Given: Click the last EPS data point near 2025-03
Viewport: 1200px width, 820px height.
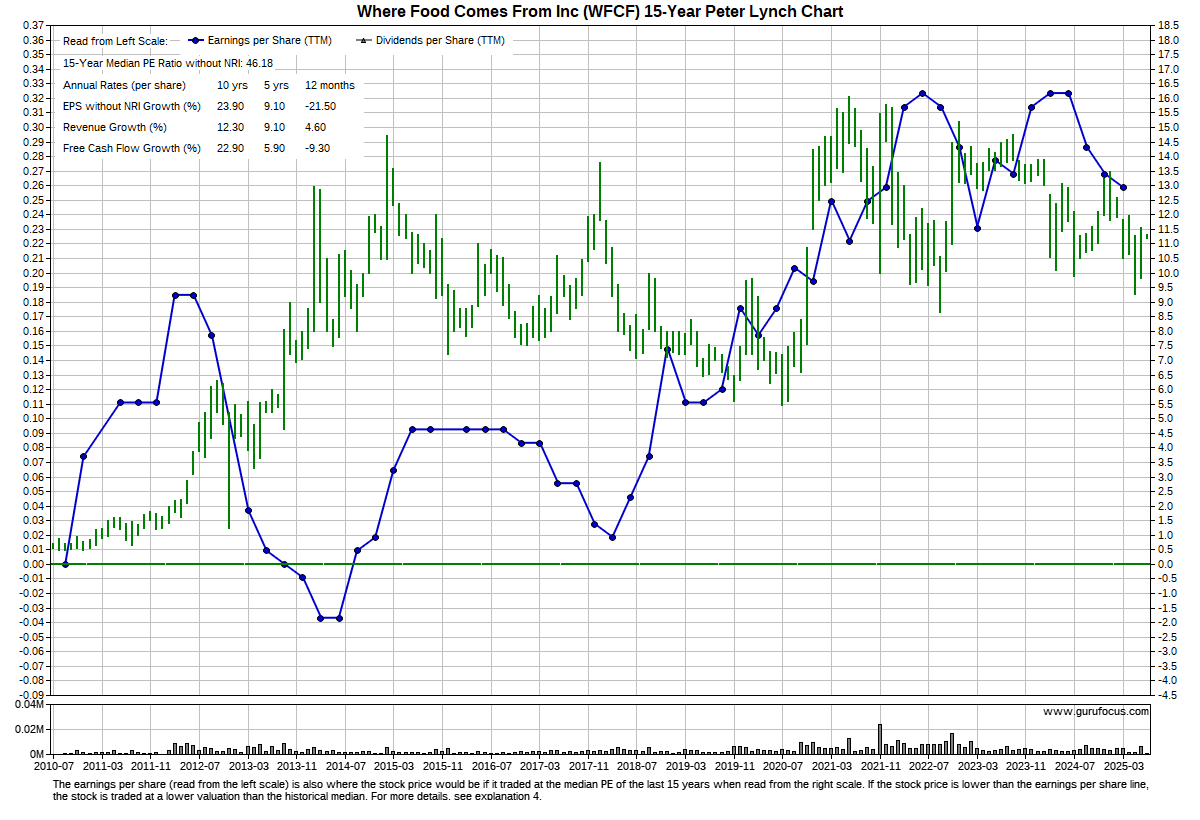Looking at the screenshot, I should (x=1123, y=188).
